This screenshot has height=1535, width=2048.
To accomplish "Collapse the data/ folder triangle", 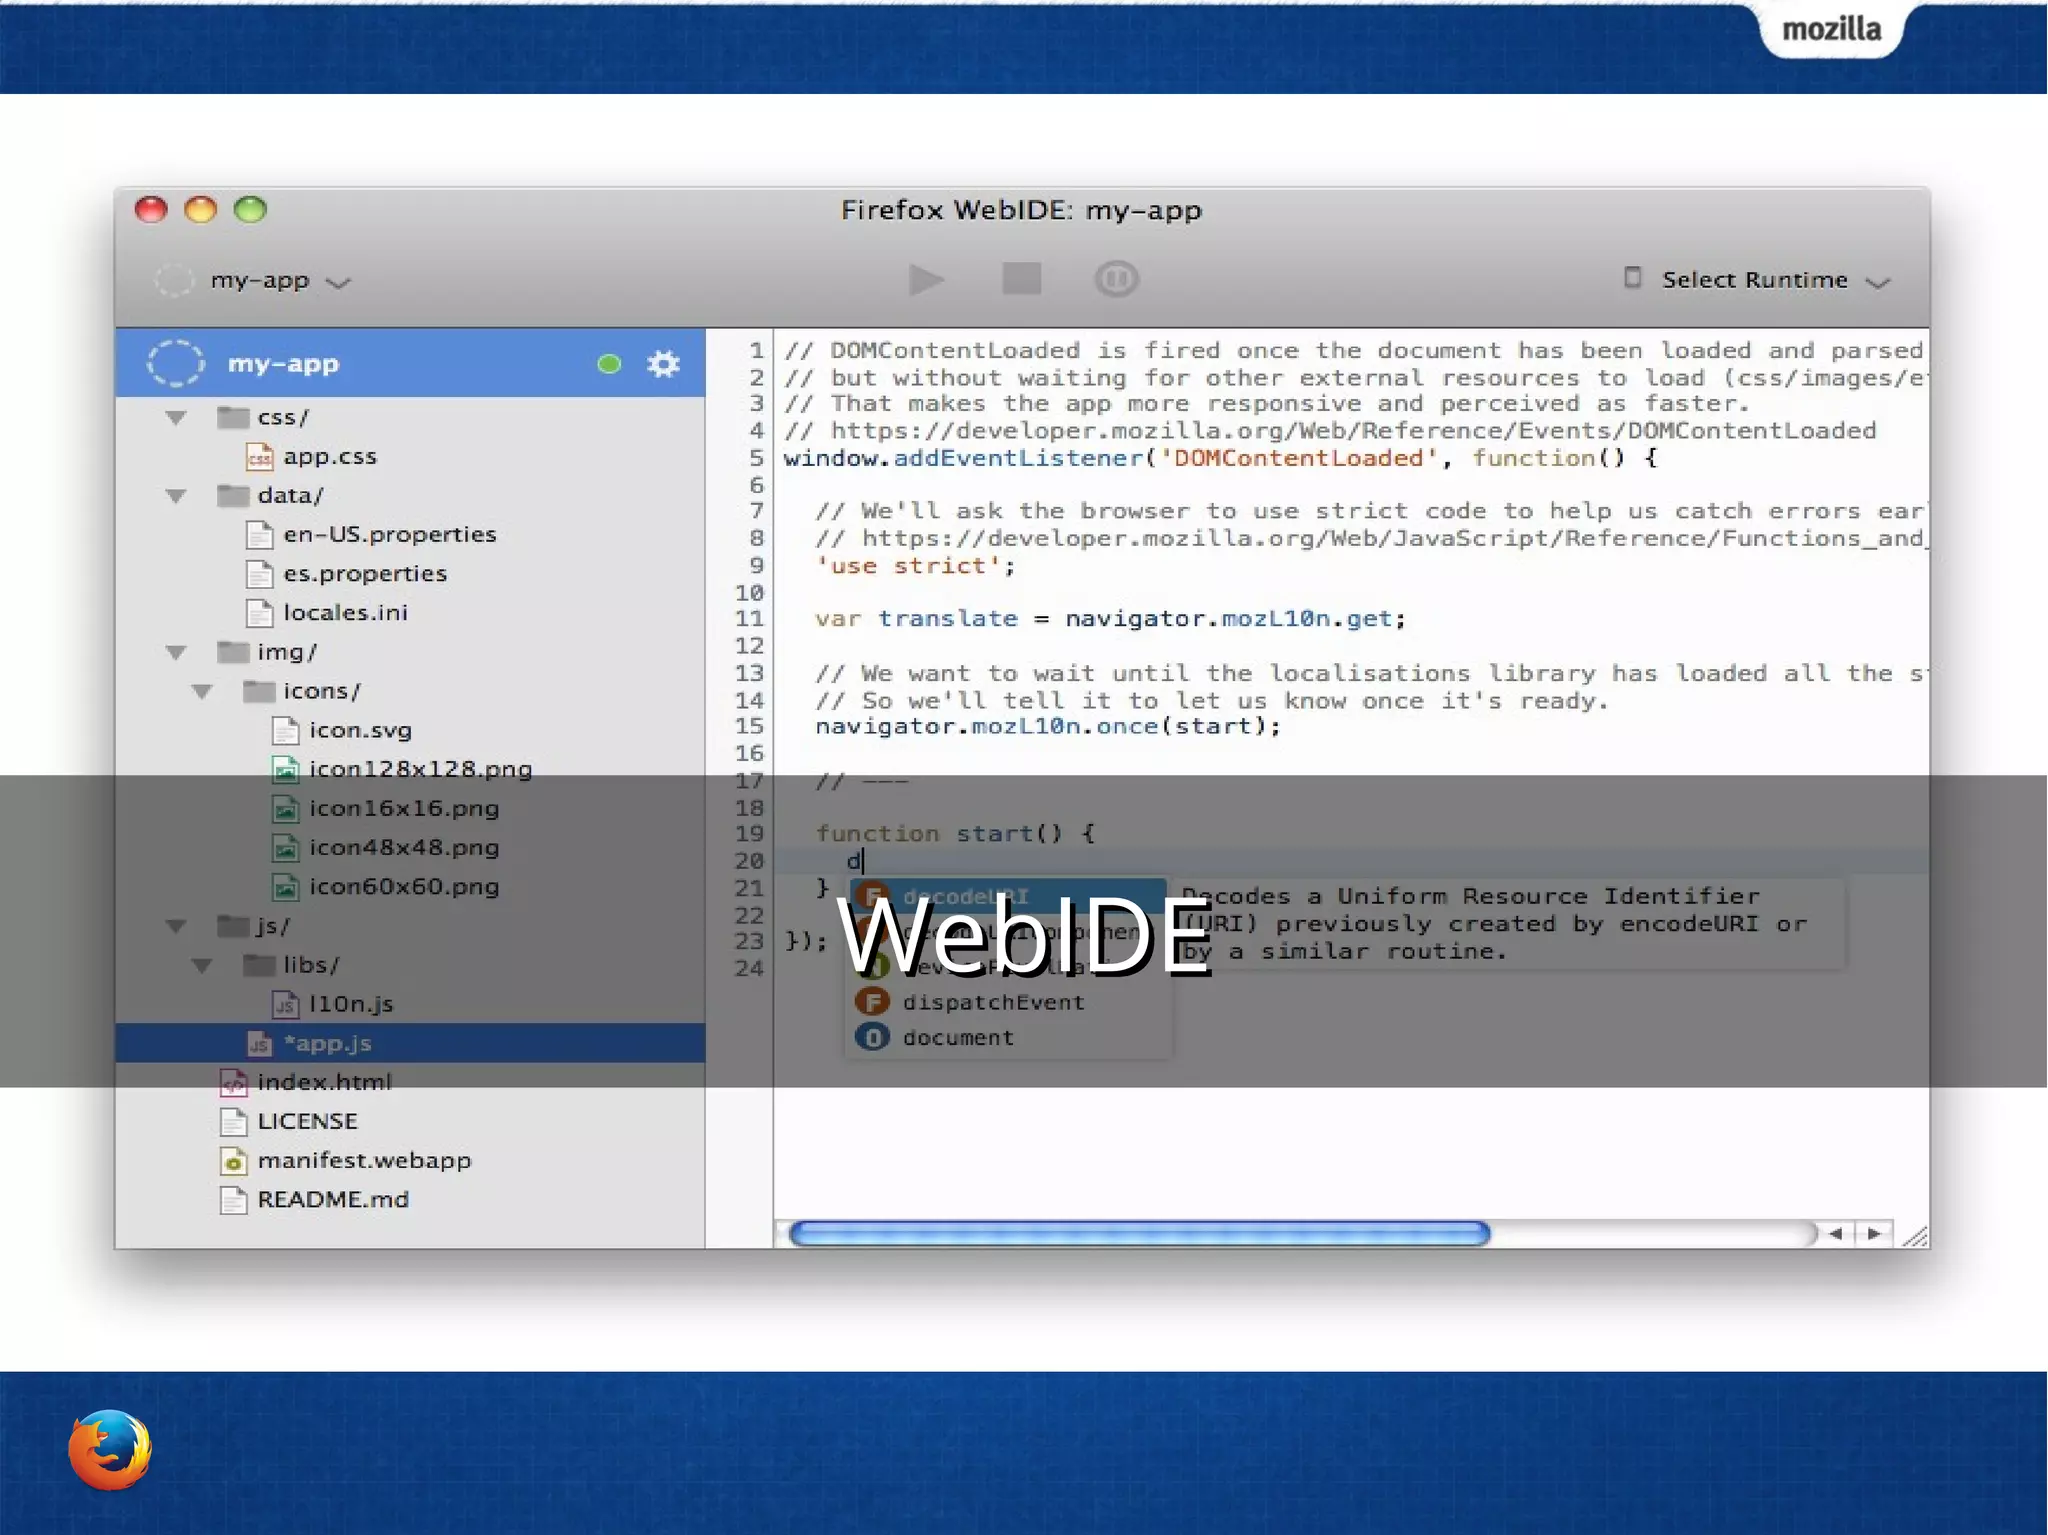I will [177, 496].
